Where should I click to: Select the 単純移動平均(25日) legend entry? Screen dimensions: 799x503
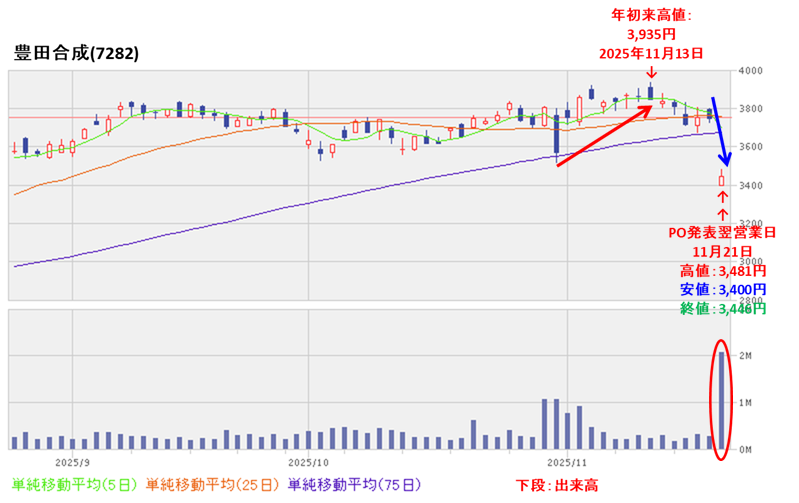(x=213, y=485)
